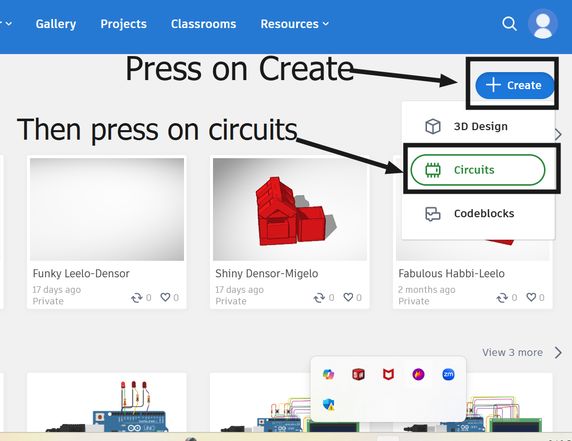Click the right chevron beside 3D Design row
This screenshot has width=572, height=441.
[x=558, y=134]
